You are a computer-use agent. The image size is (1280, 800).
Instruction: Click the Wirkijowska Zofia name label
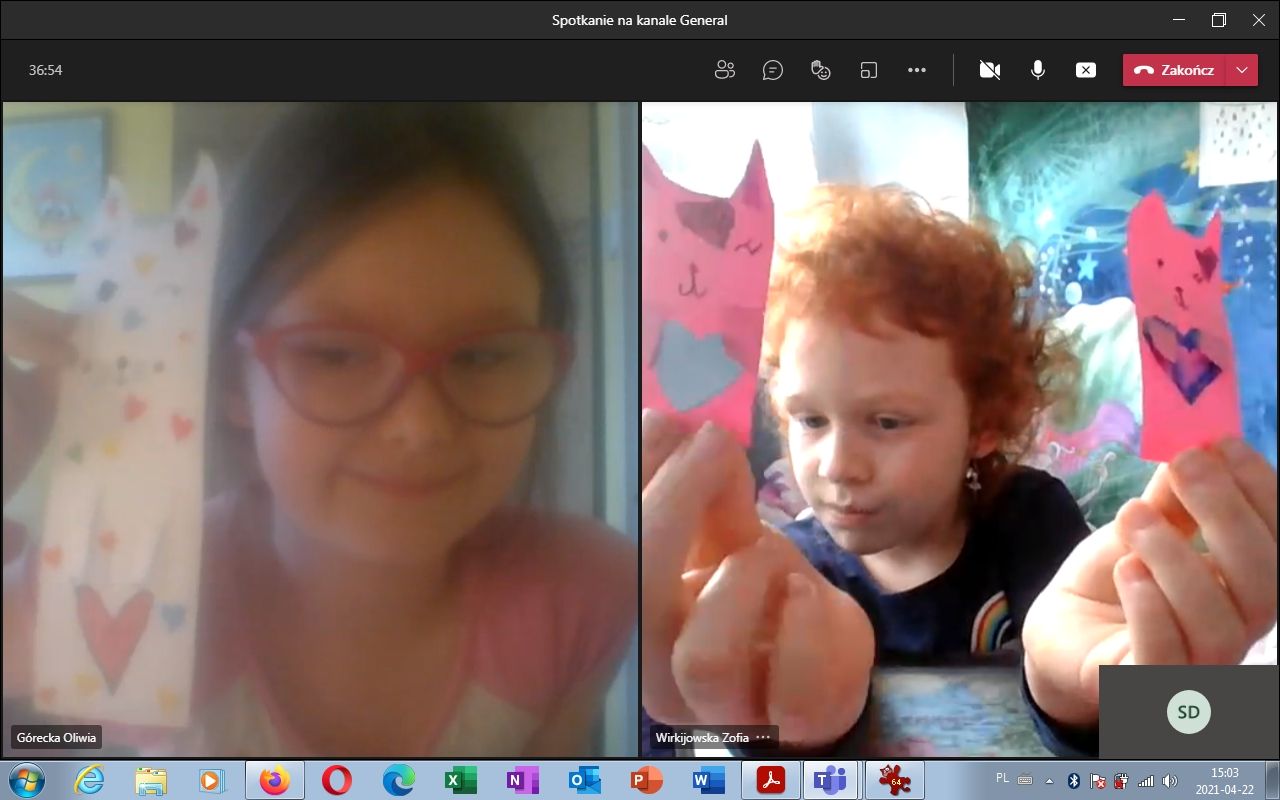click(x=702, y=738)
